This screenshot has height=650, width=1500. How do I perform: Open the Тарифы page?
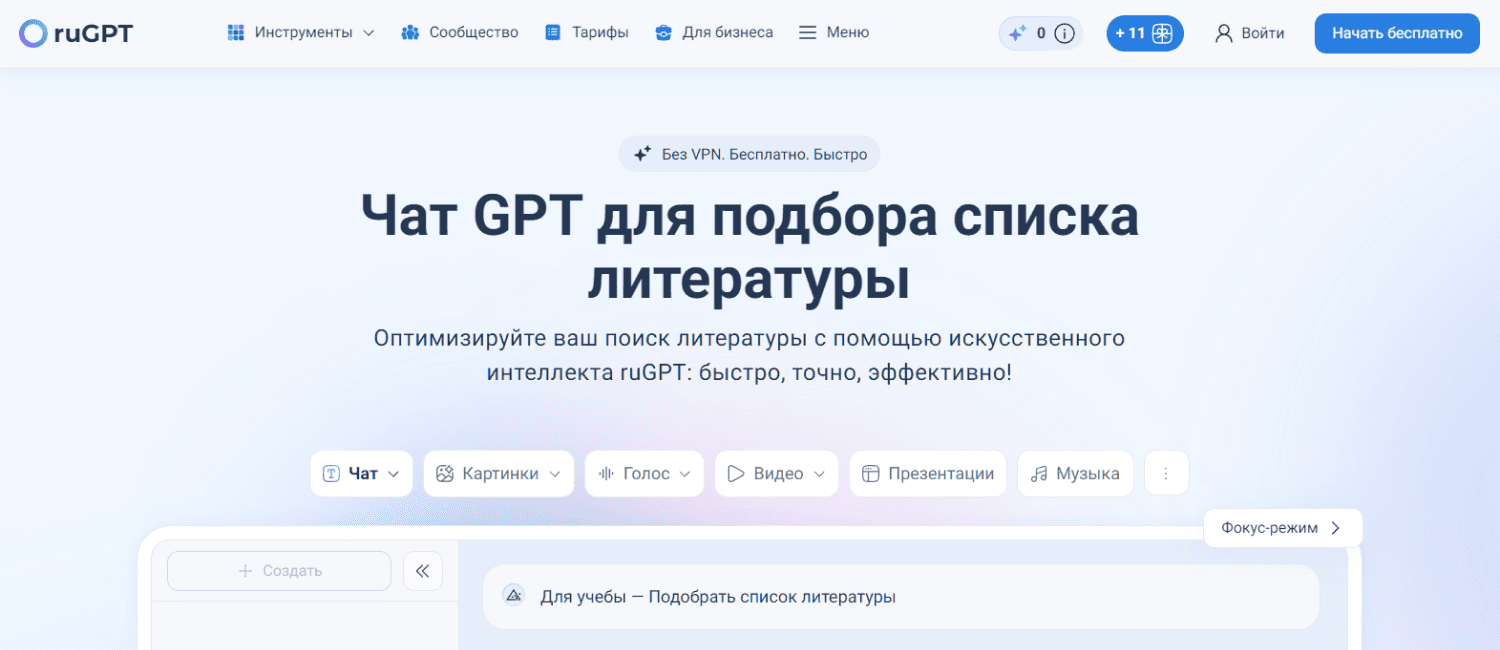click(x=587, y=33)
